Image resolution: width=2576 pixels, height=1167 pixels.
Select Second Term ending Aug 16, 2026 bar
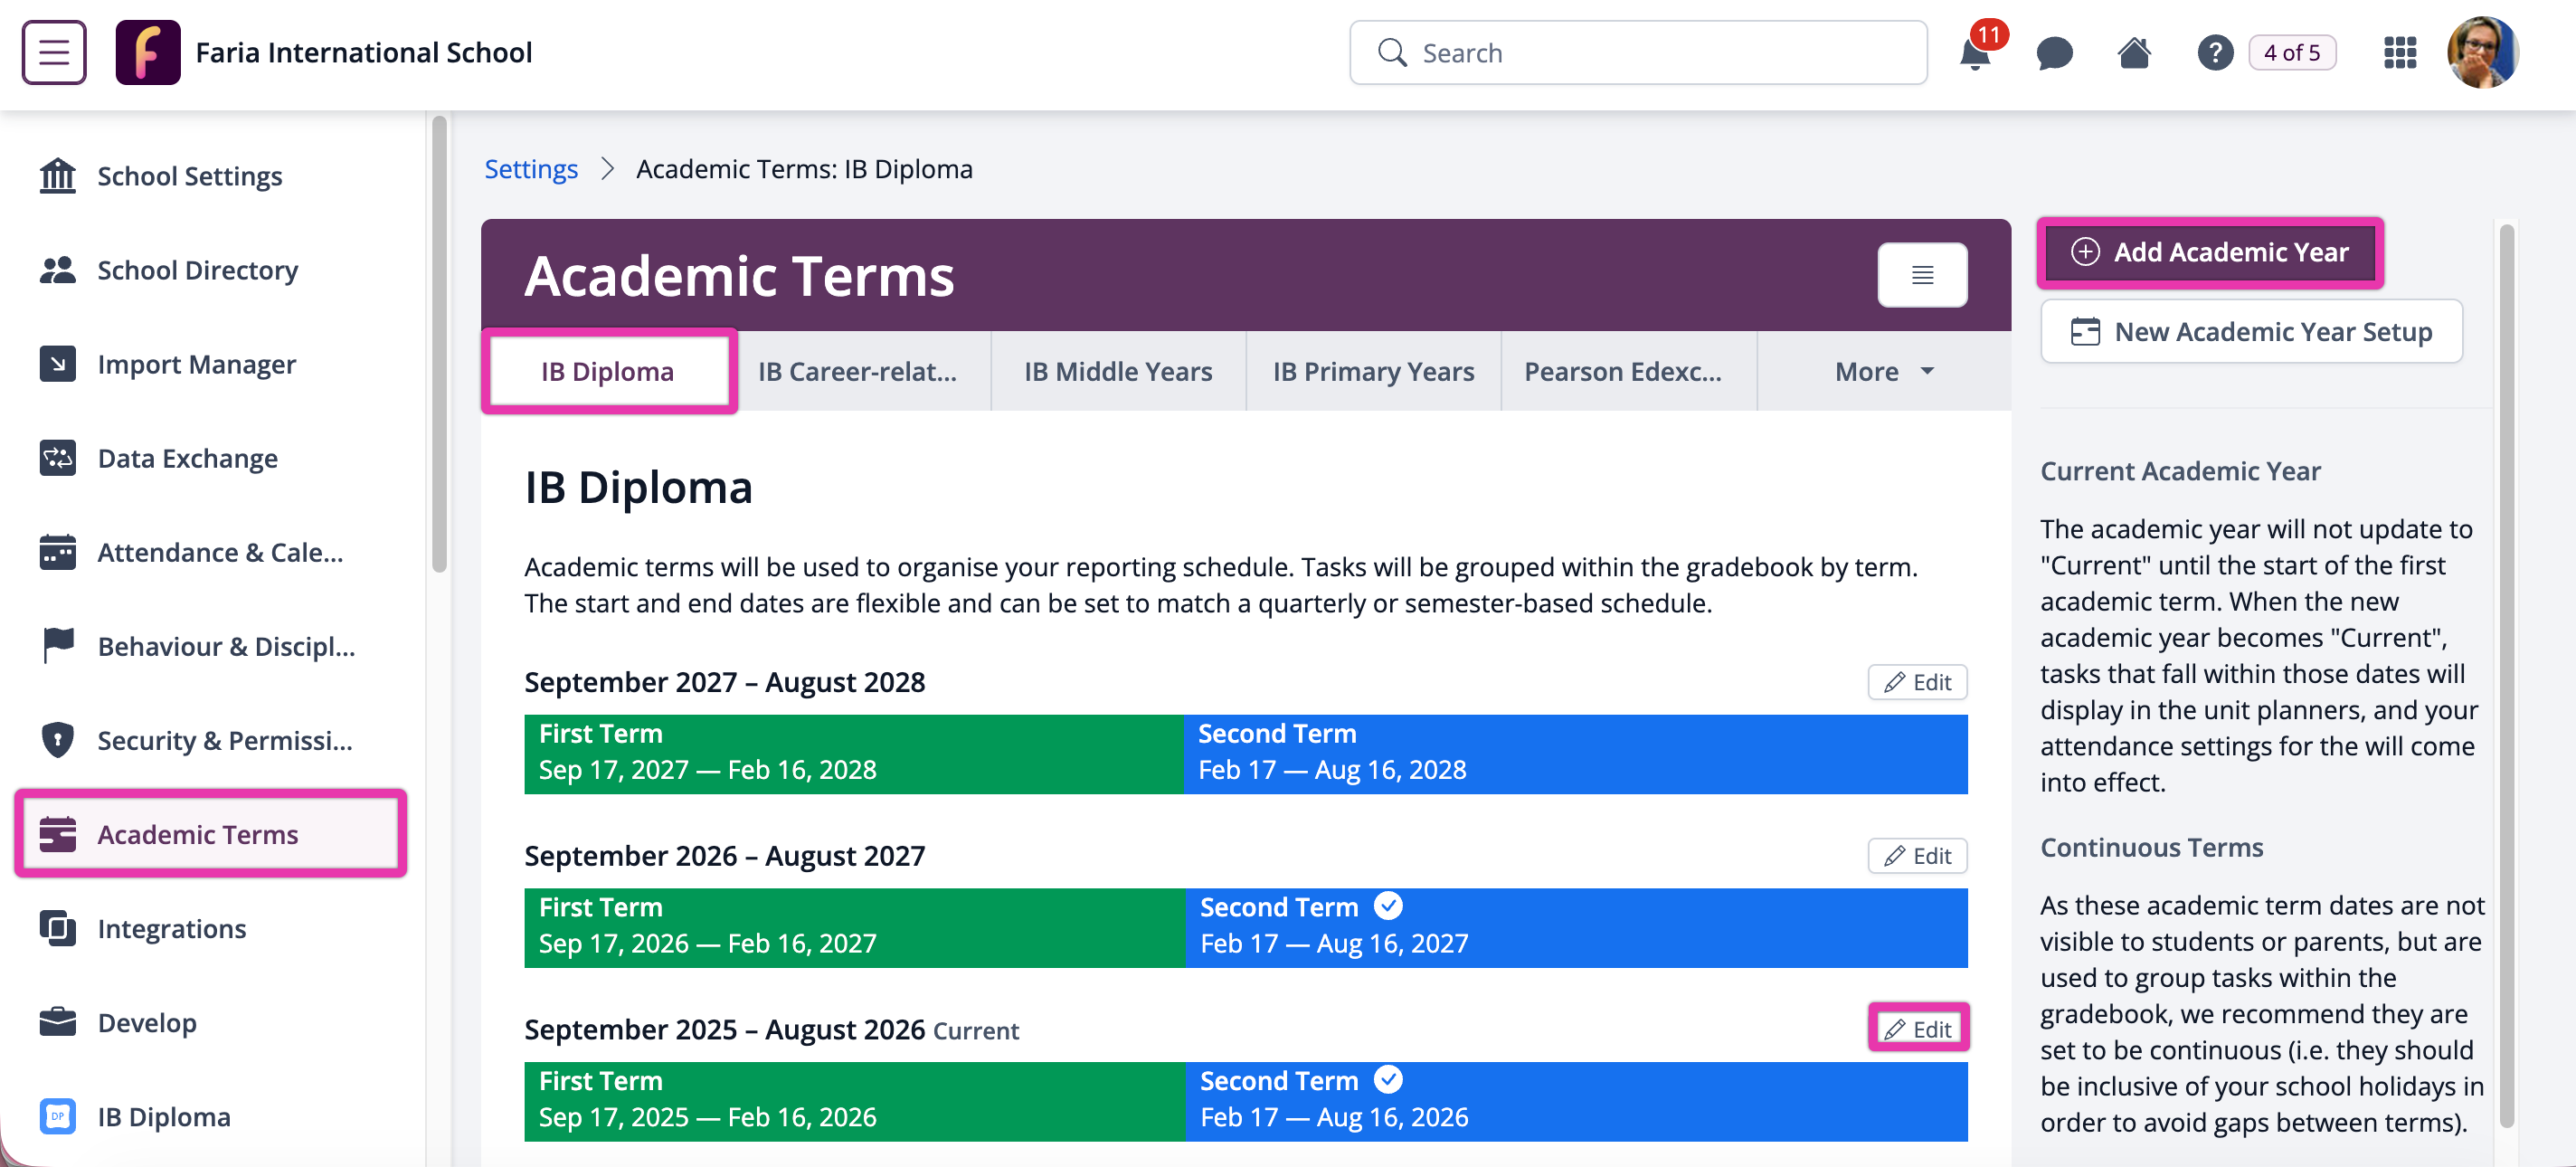coord(1576,1101)
